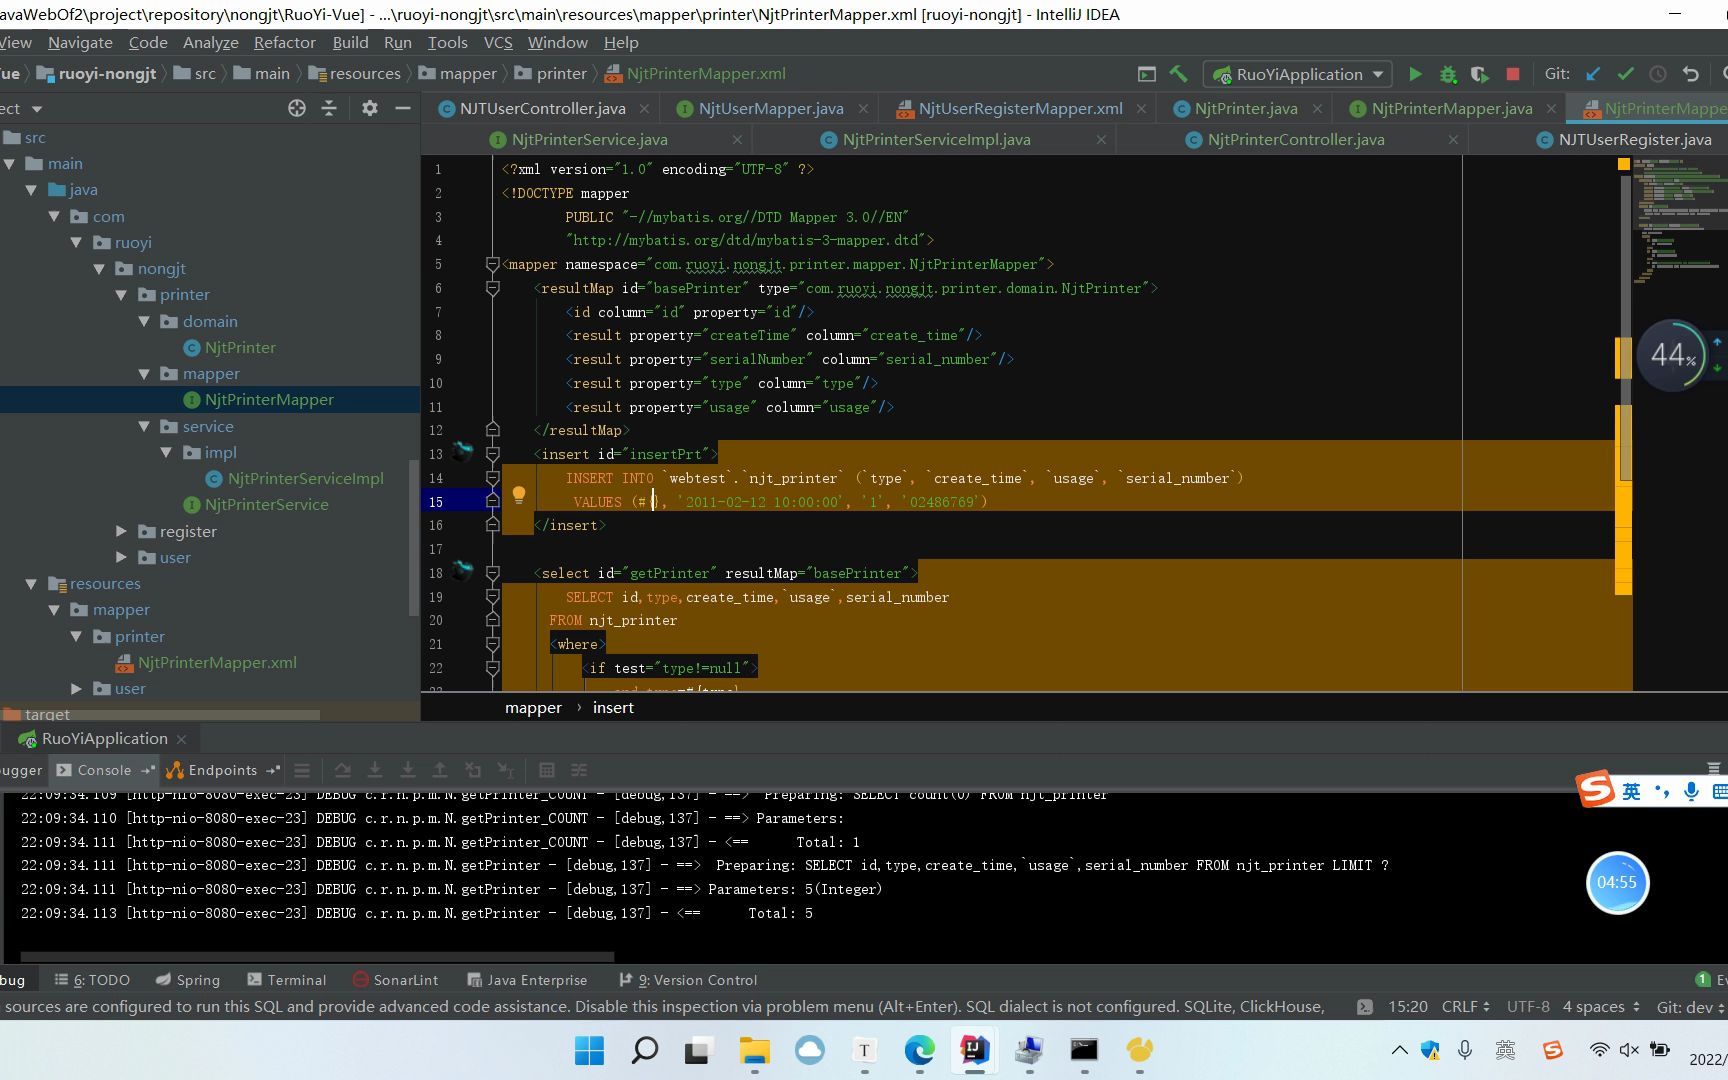The width and height of the screenshot is (1728, 1080).
Task: Click the 04:55 blue timer circle
Action: pos(1616,882)
